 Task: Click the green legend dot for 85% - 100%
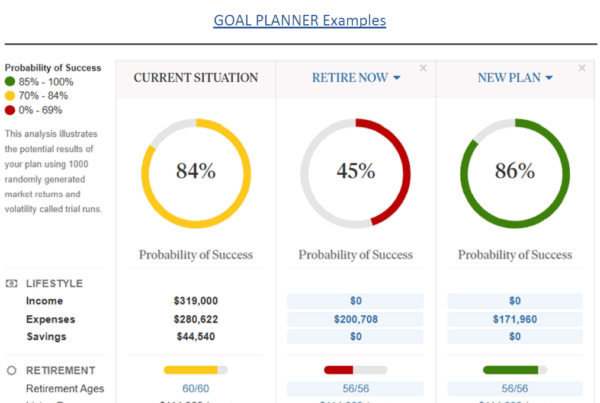click(x=10, y=82)
